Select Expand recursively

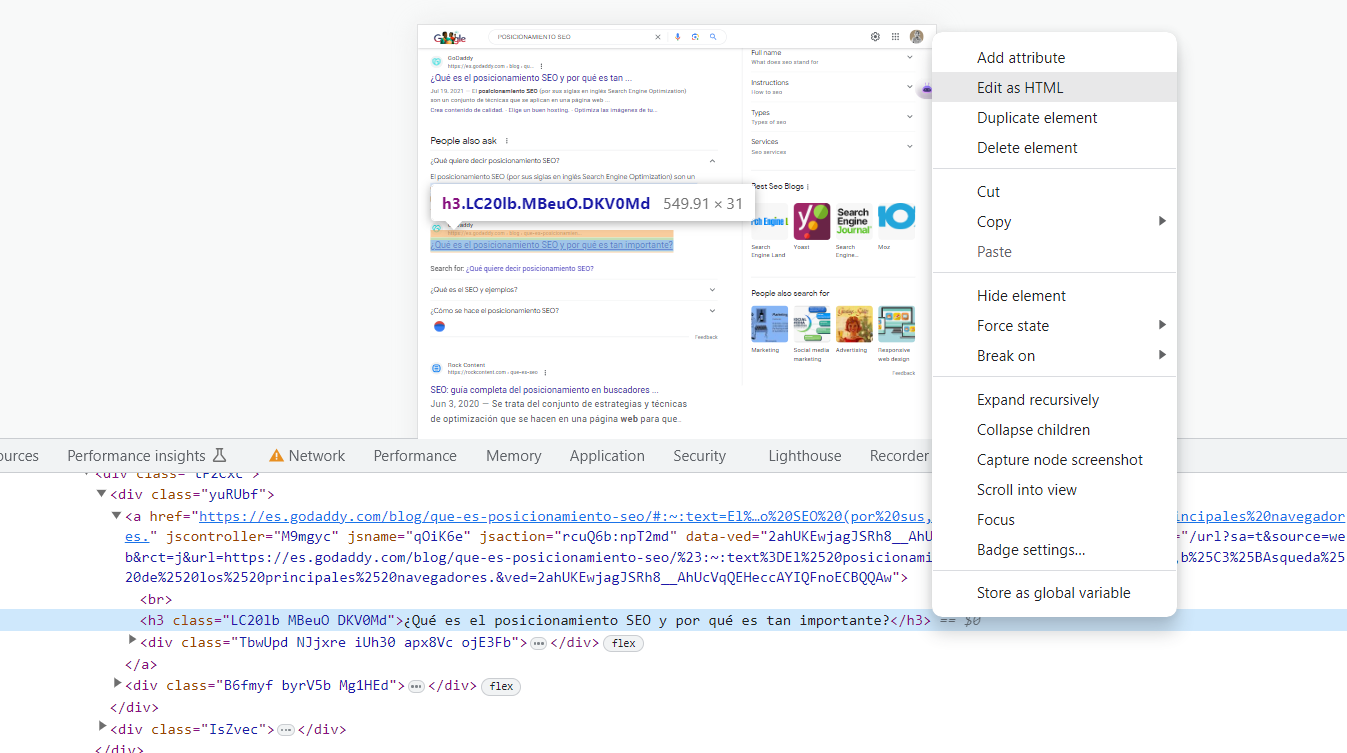(x=1054, y=400)
